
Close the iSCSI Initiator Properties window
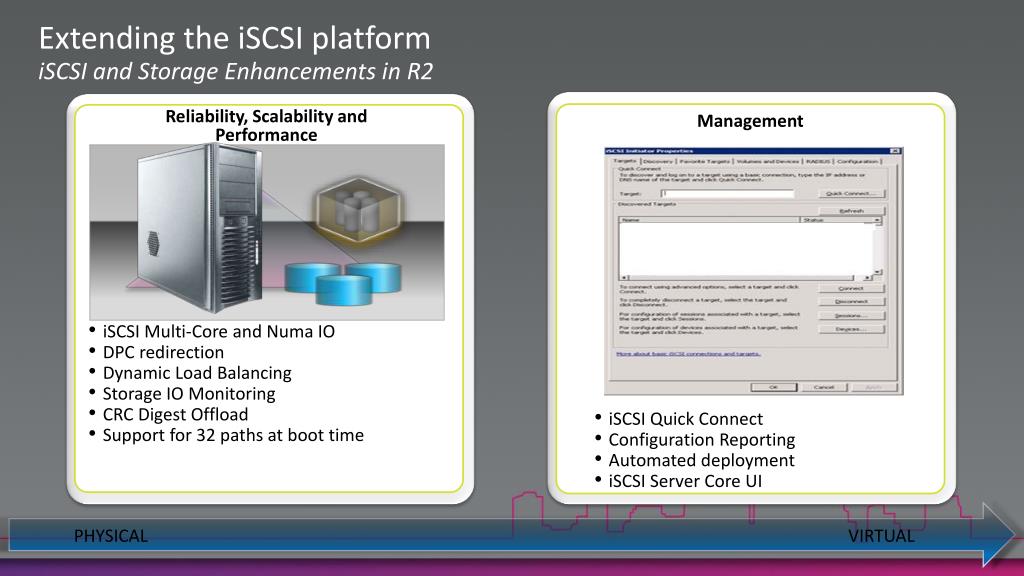coord(895,151)
